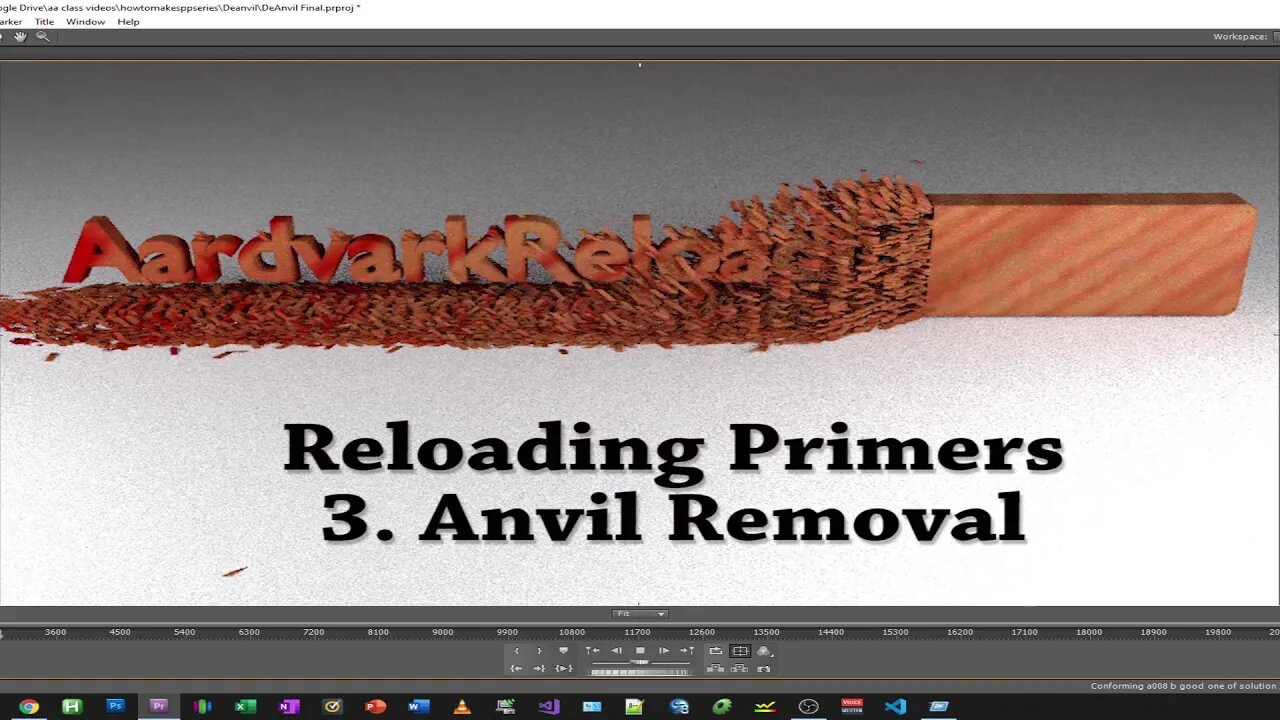This screenshot has width=1280, height=720.
Task: Step back one frame
Action: coord(616,650)
